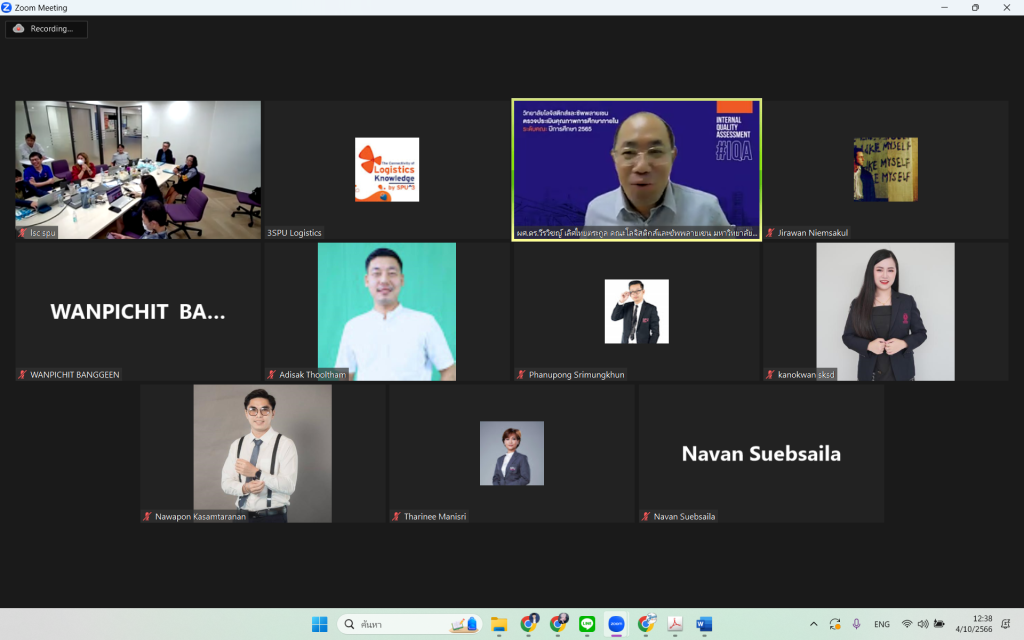Show hidden system tray icons
Viewport: 1024px width, 640px height.
pyautogui.click(x=813, y=624)
